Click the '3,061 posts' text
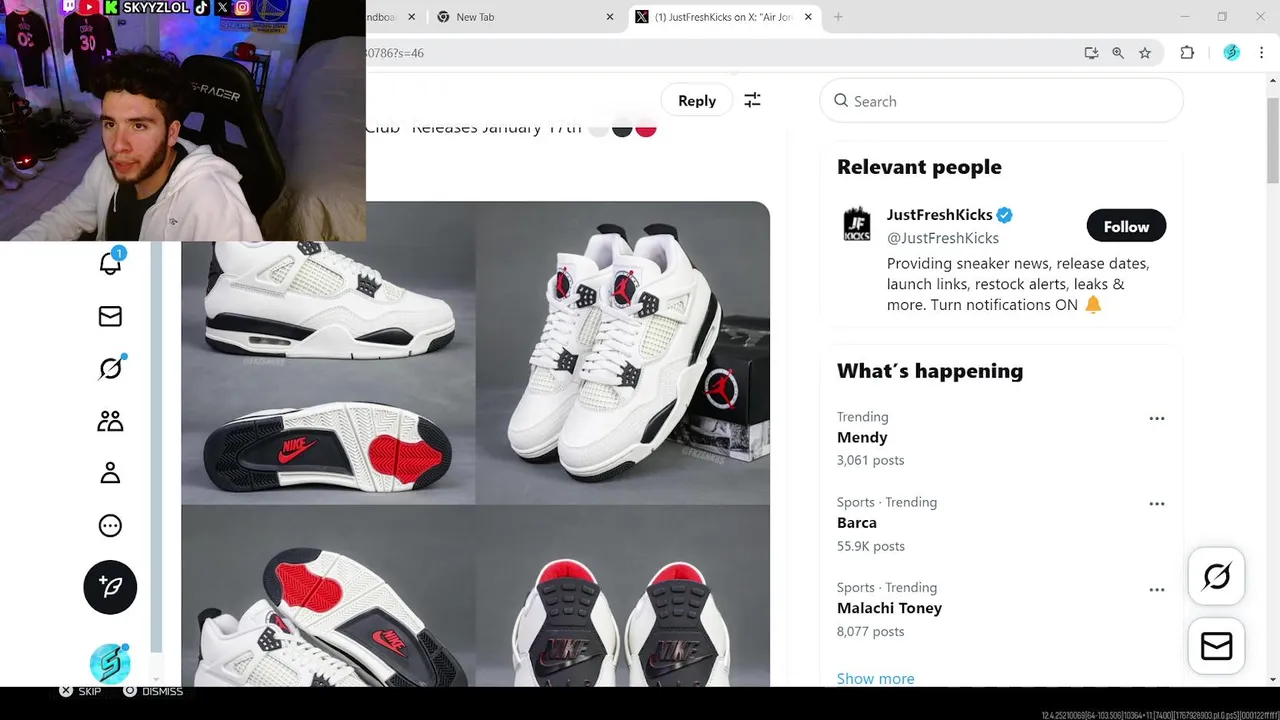The height and width of the screenshot is (720, 1280). pos(870,460)
